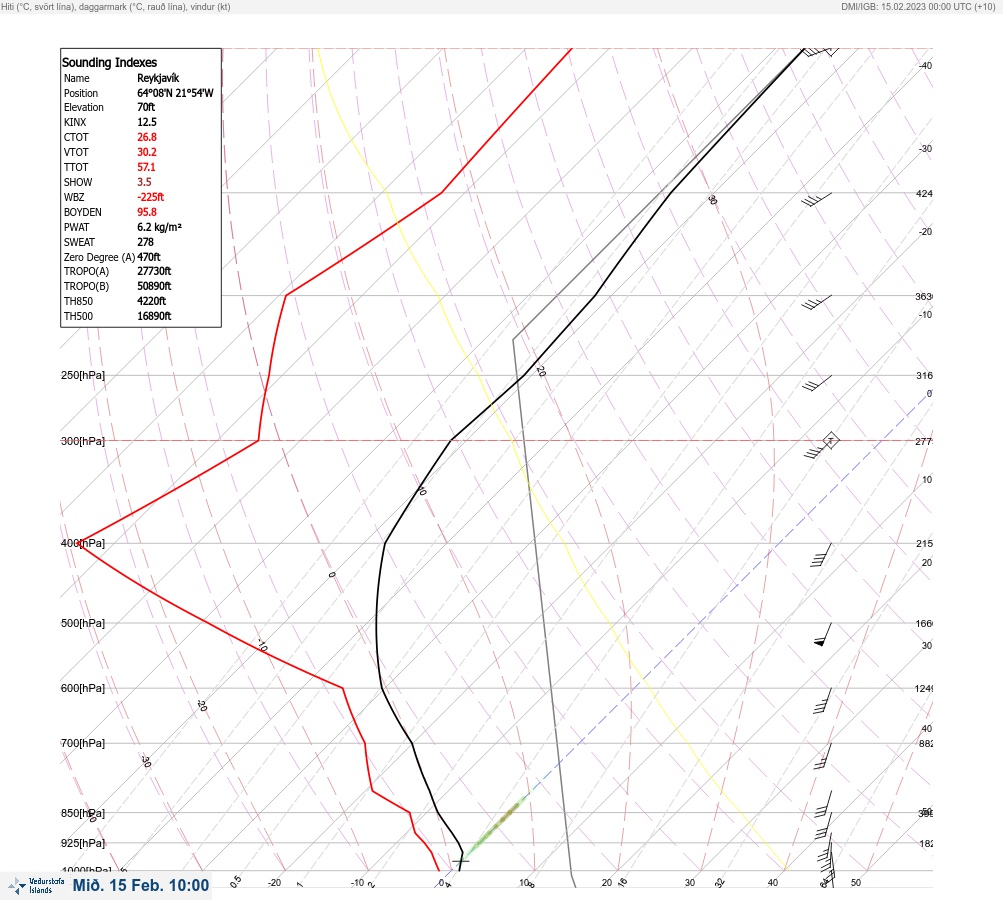Click the 'SWEAT' index label

pos(79,242)
